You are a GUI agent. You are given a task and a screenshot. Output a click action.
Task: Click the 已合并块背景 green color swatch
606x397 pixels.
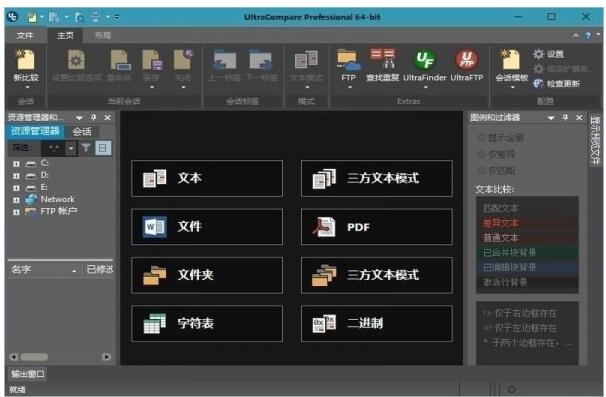[528, 252]
